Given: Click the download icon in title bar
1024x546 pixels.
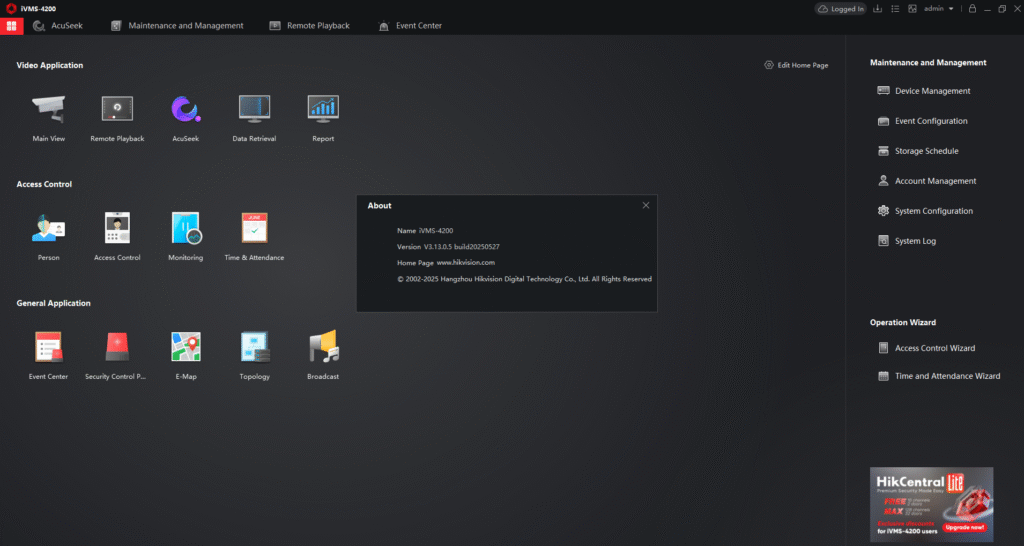Looking at the screenshot, I should [x=877, y=9].
